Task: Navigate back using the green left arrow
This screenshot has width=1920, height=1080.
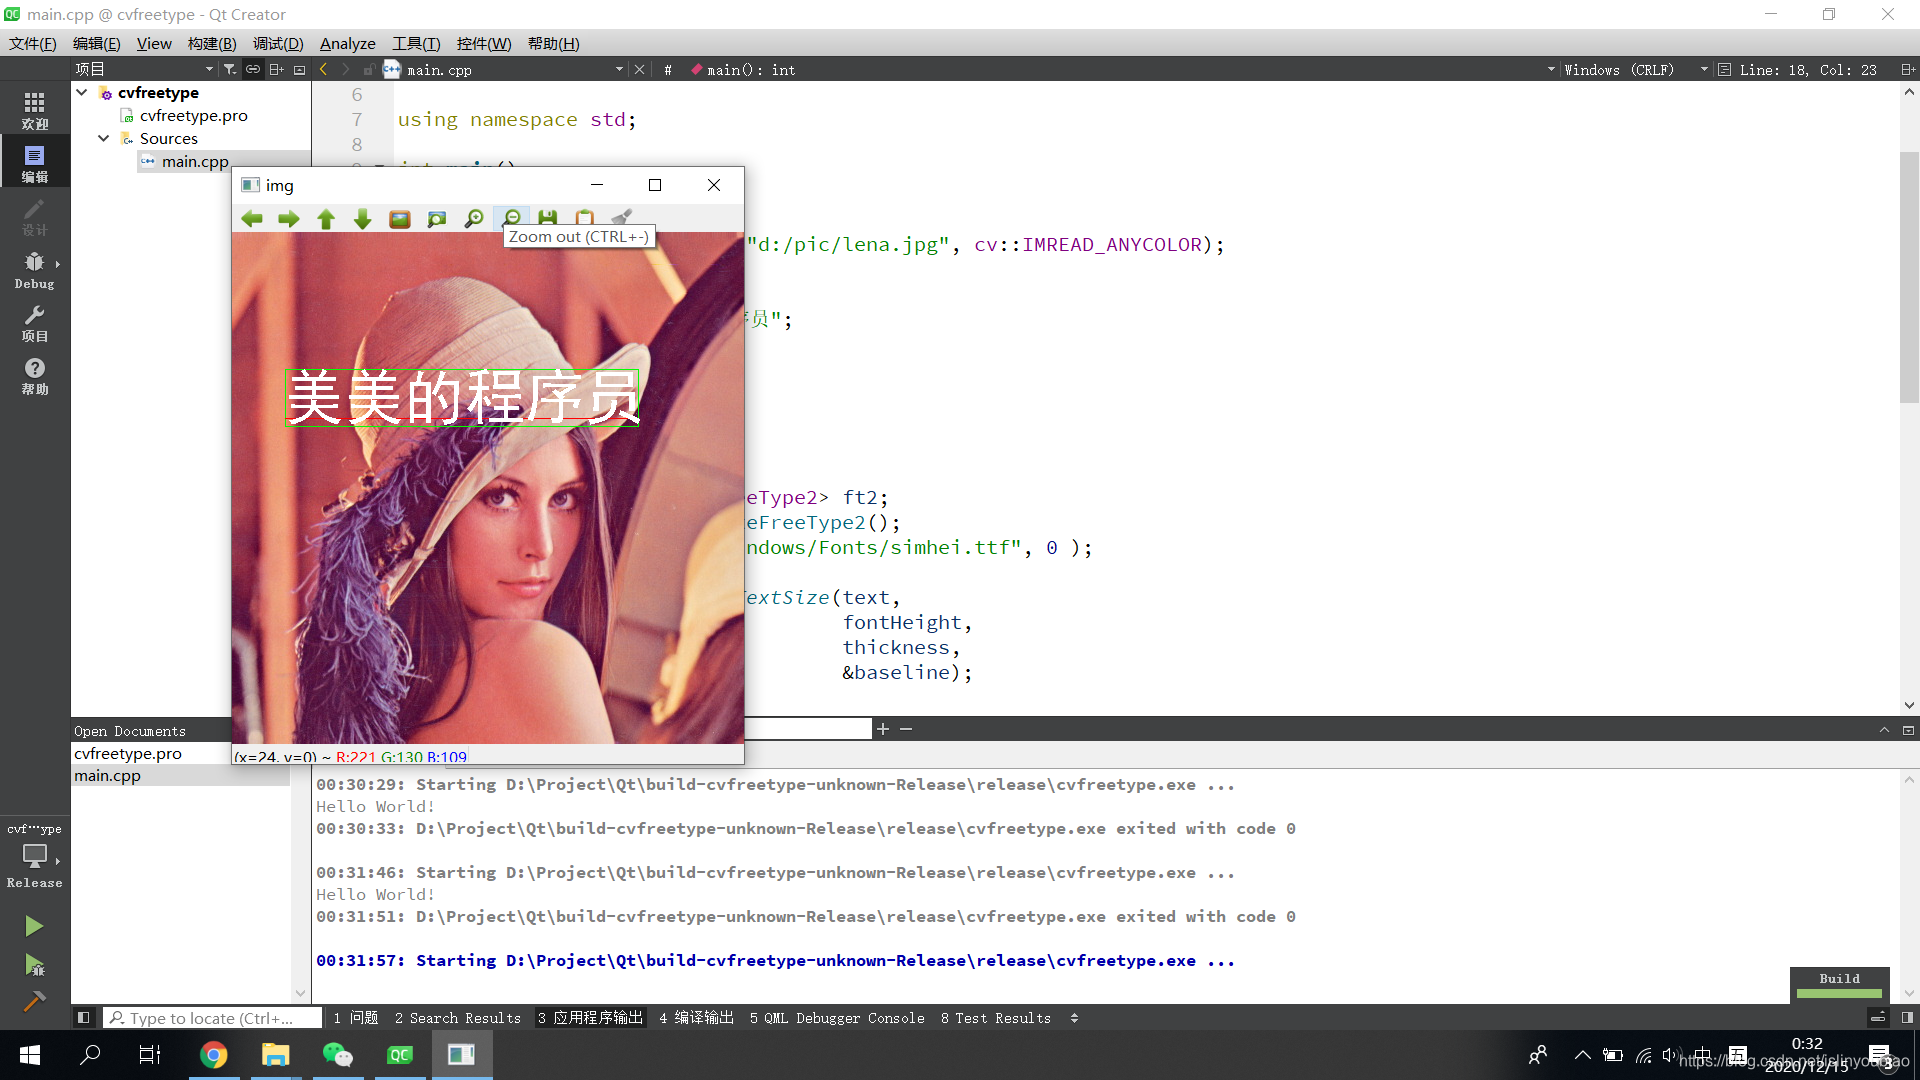Action: pos(252,218)
